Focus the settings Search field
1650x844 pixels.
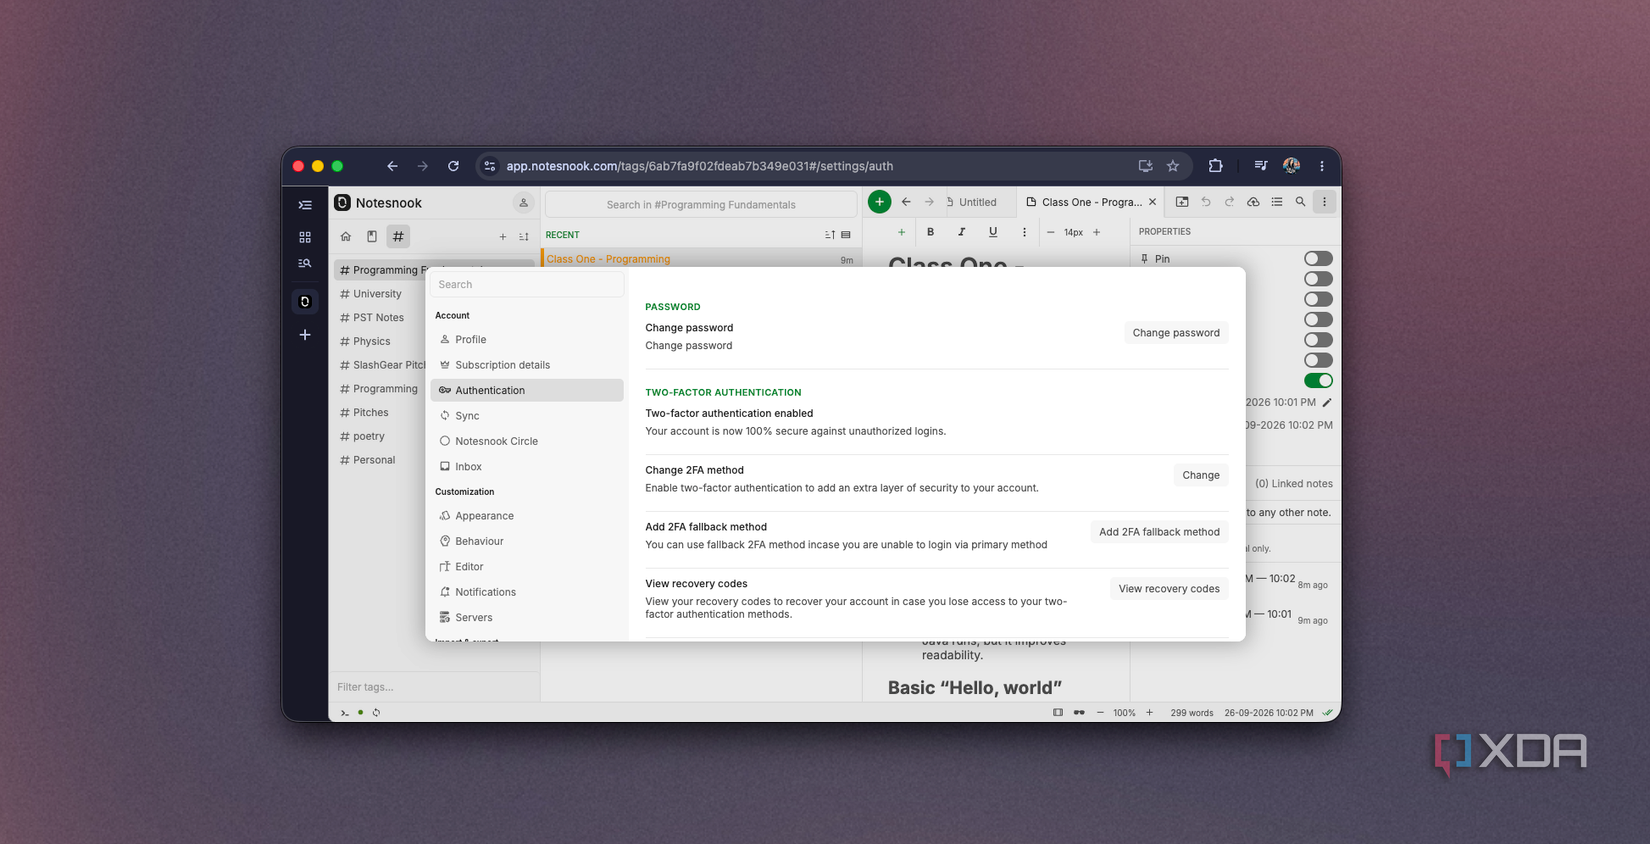click(527, 285)
